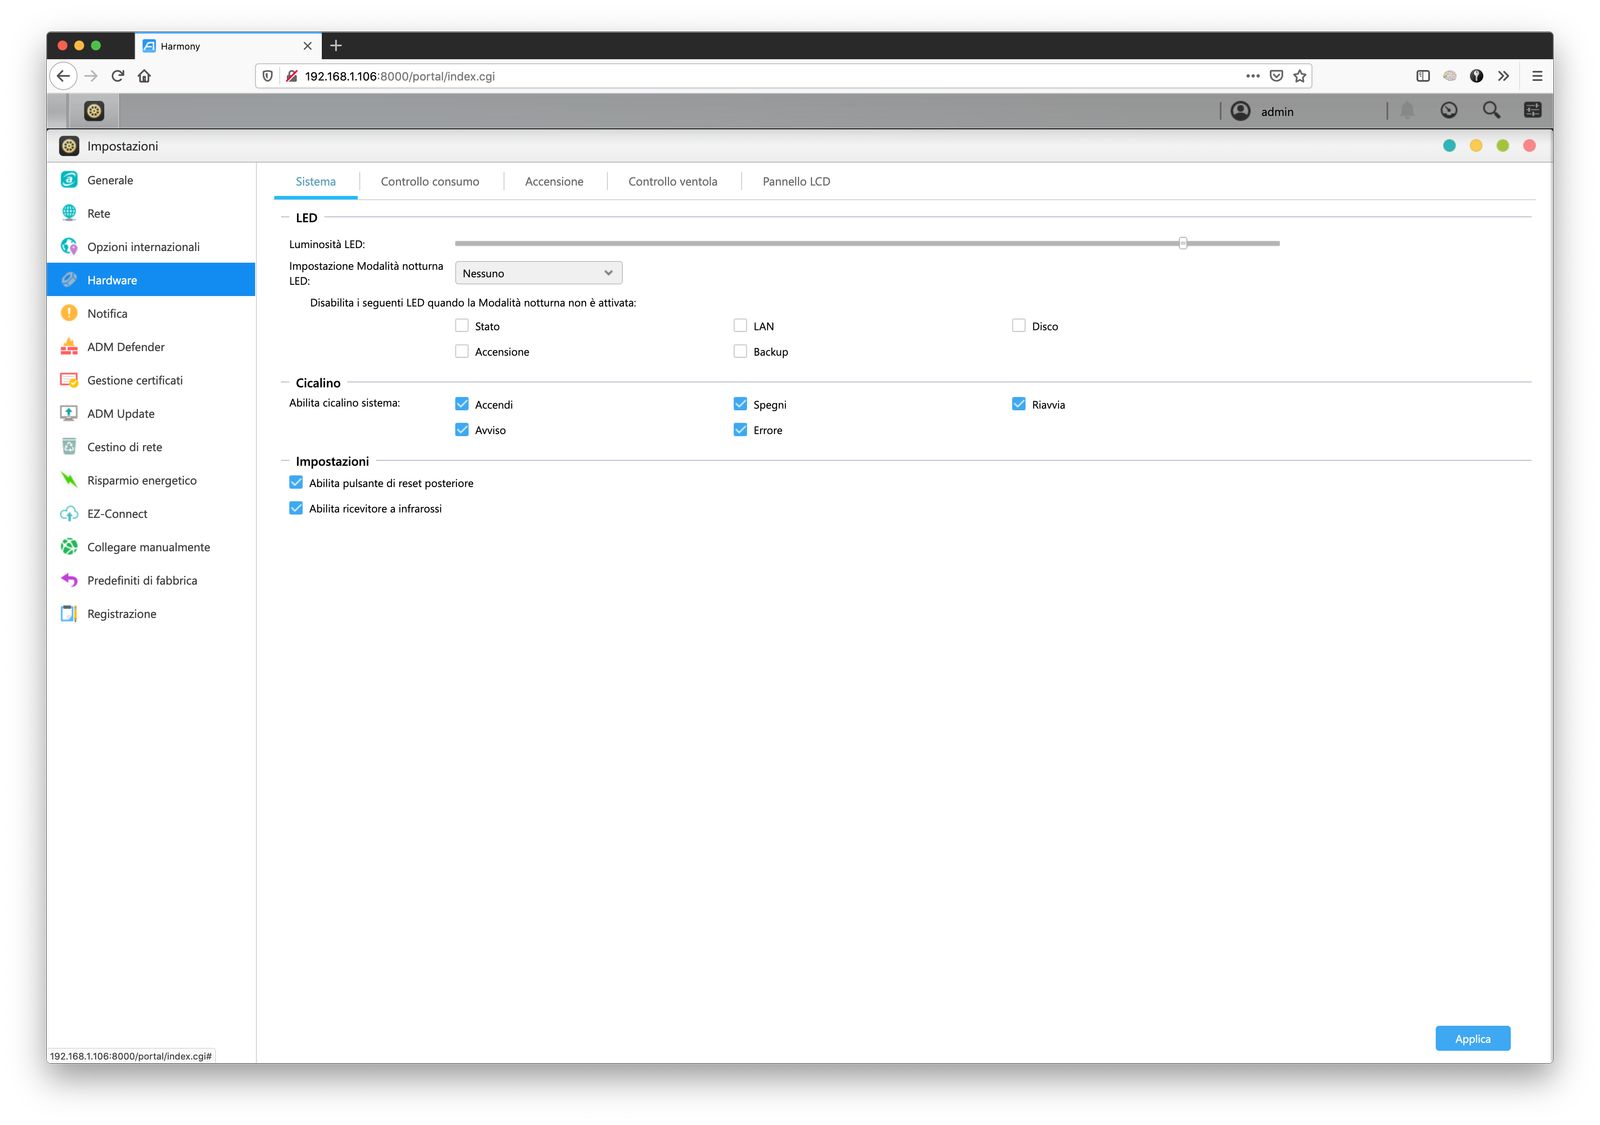Open the activity monitor gauge icon

click(1449, 111)
